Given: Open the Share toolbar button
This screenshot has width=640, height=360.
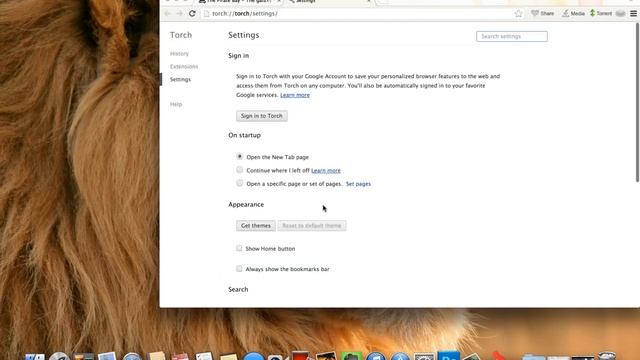Looking at the screenshot, I should pyautogui.click(x=542, y=13).
